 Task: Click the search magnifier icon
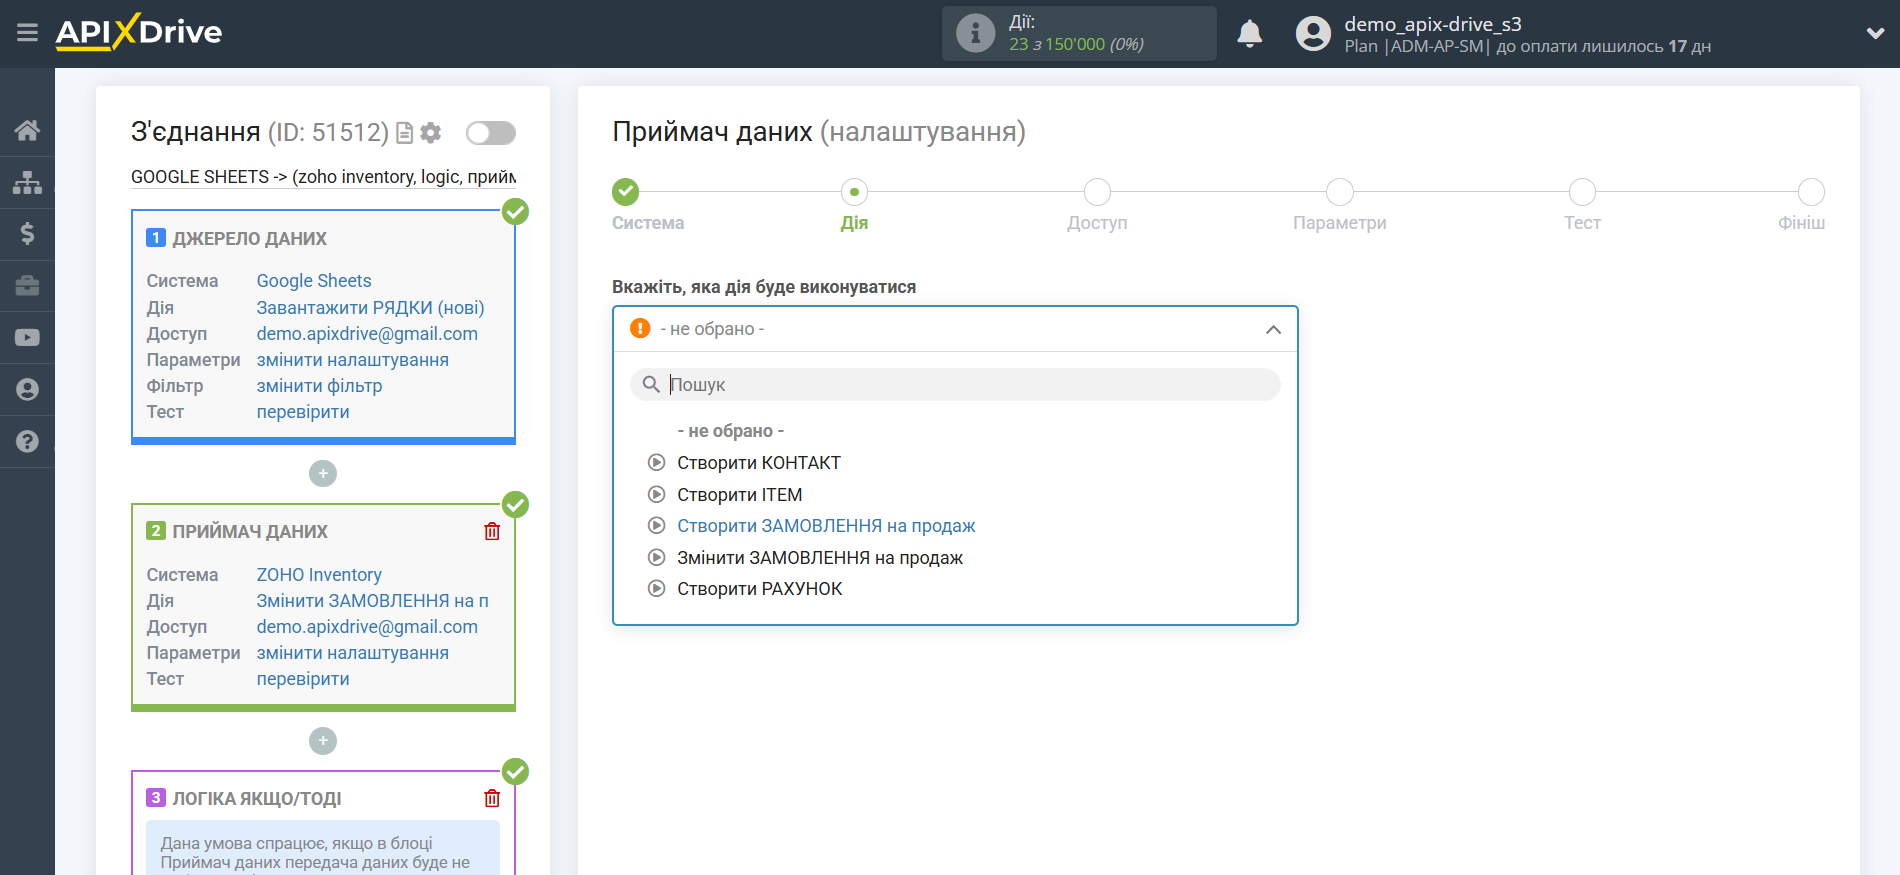click(651, 384)
